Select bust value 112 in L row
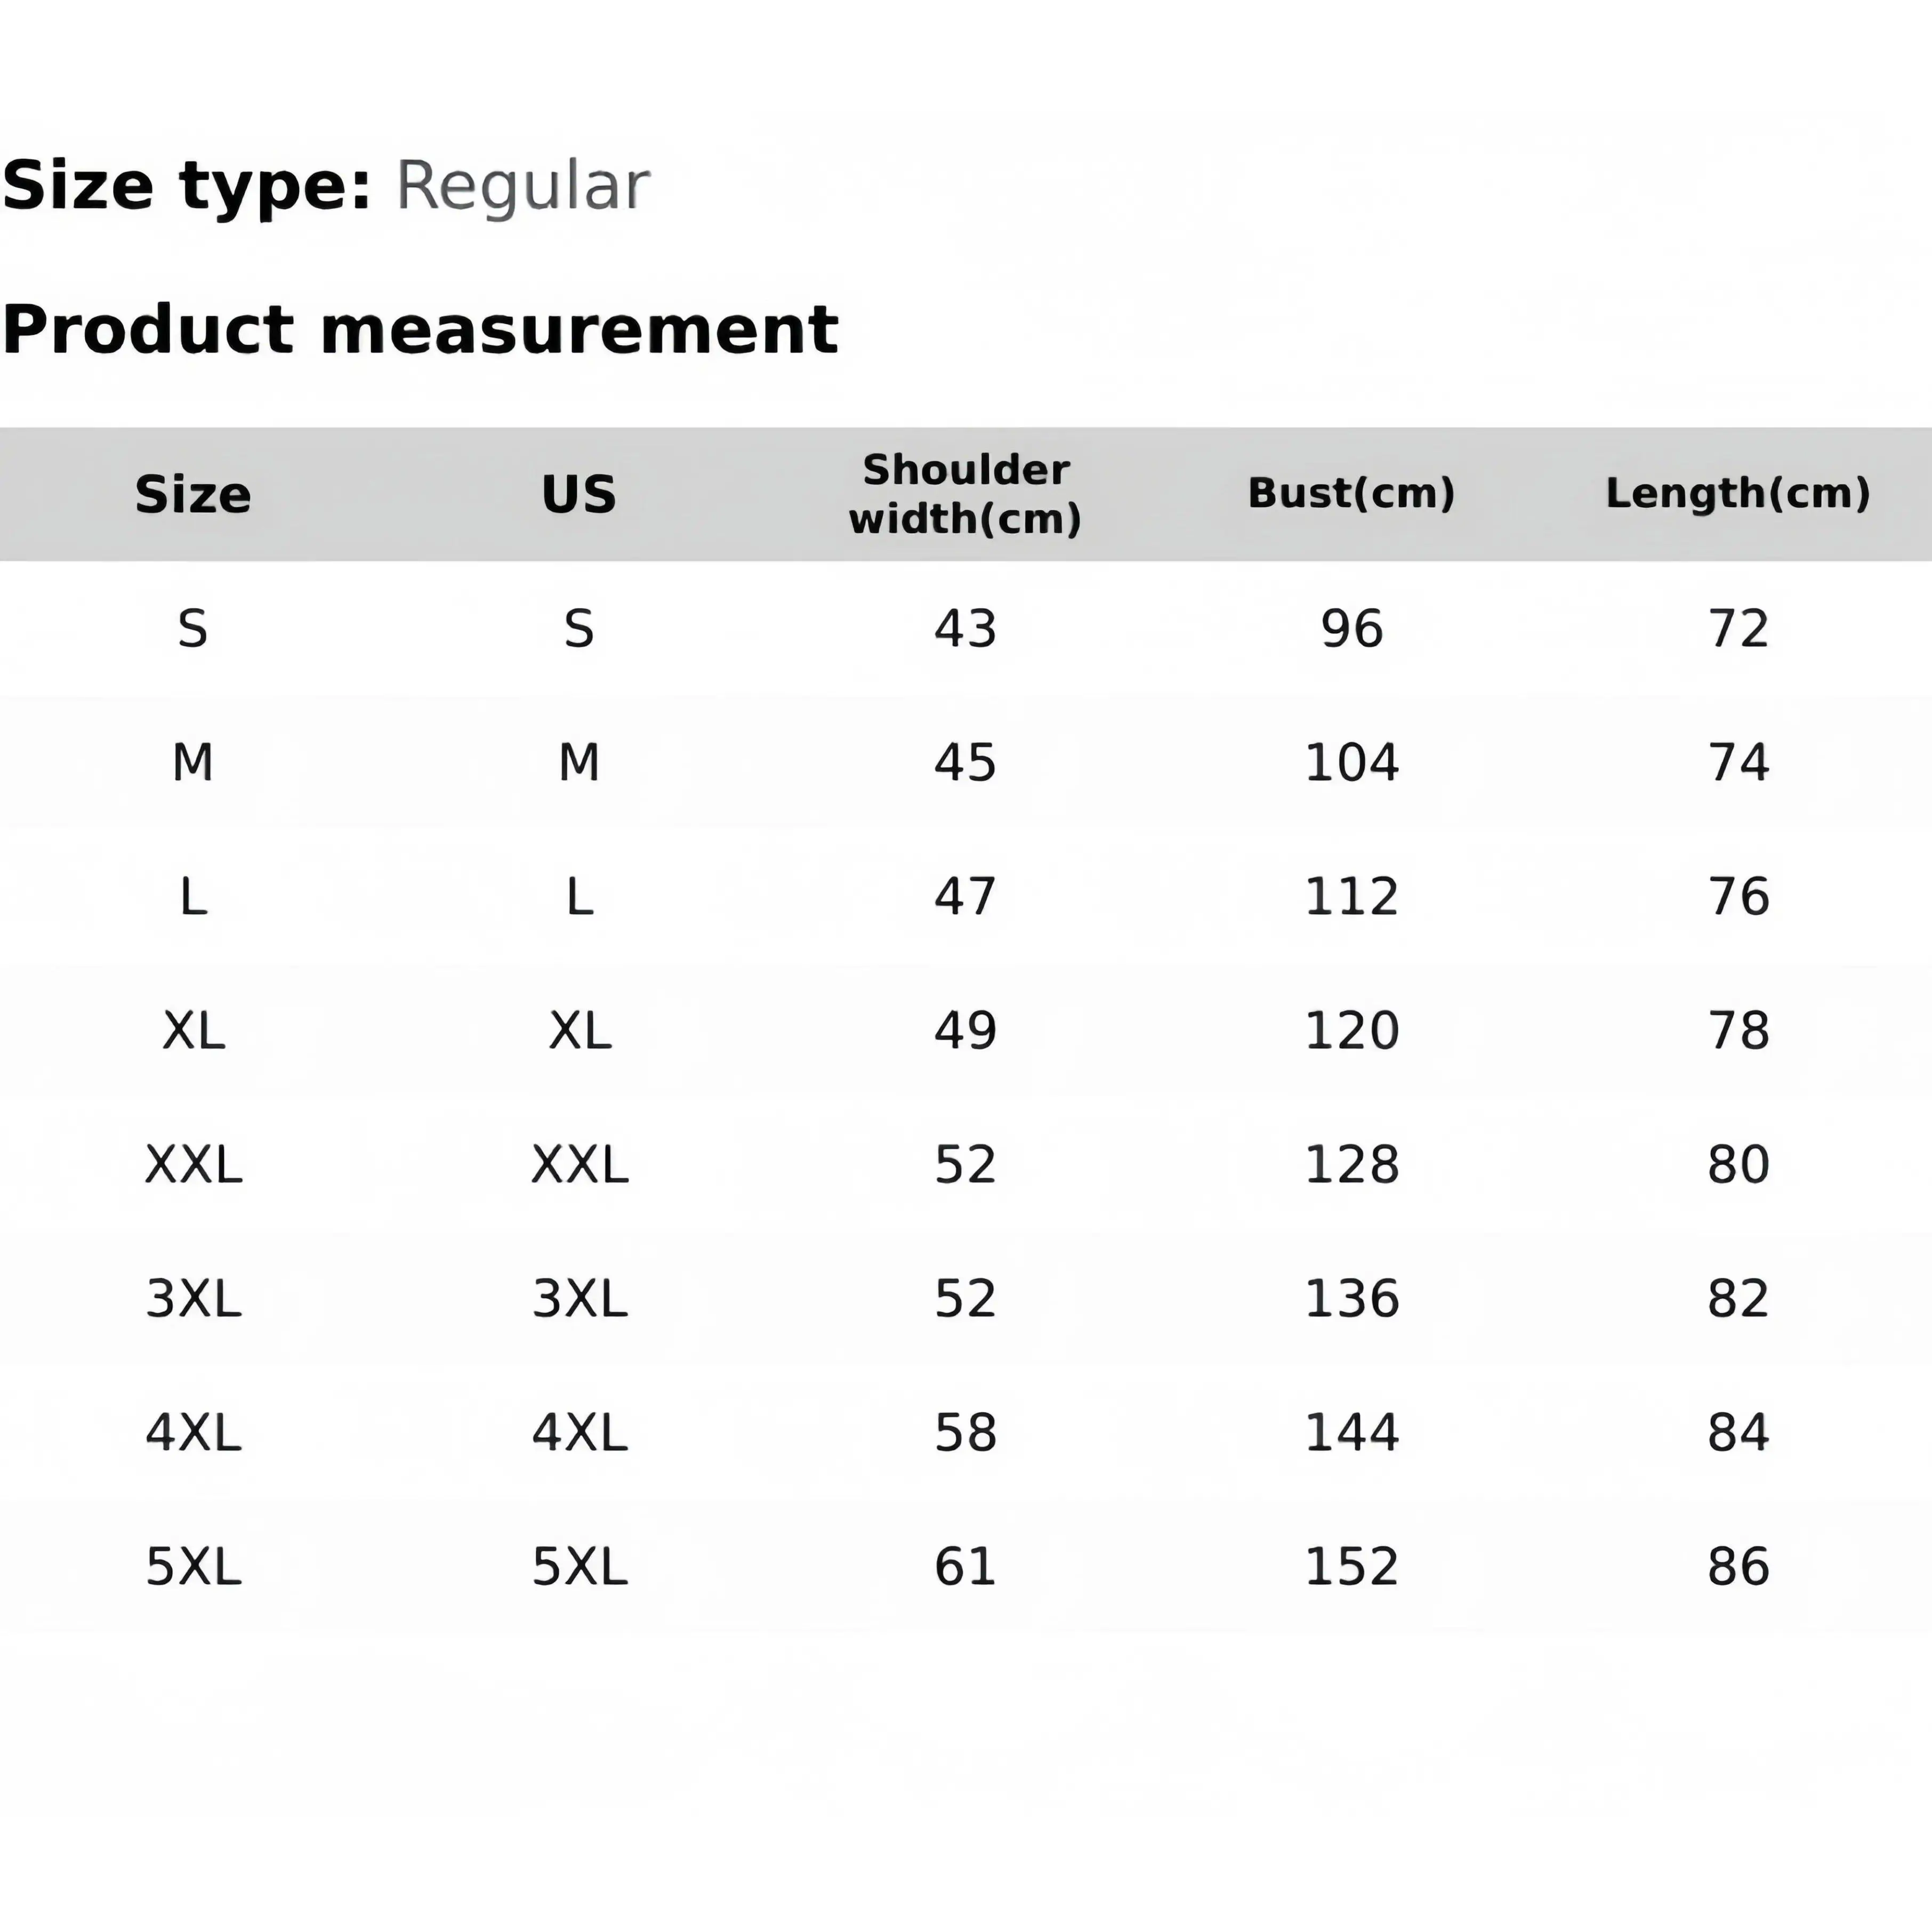 point(1351,897)
